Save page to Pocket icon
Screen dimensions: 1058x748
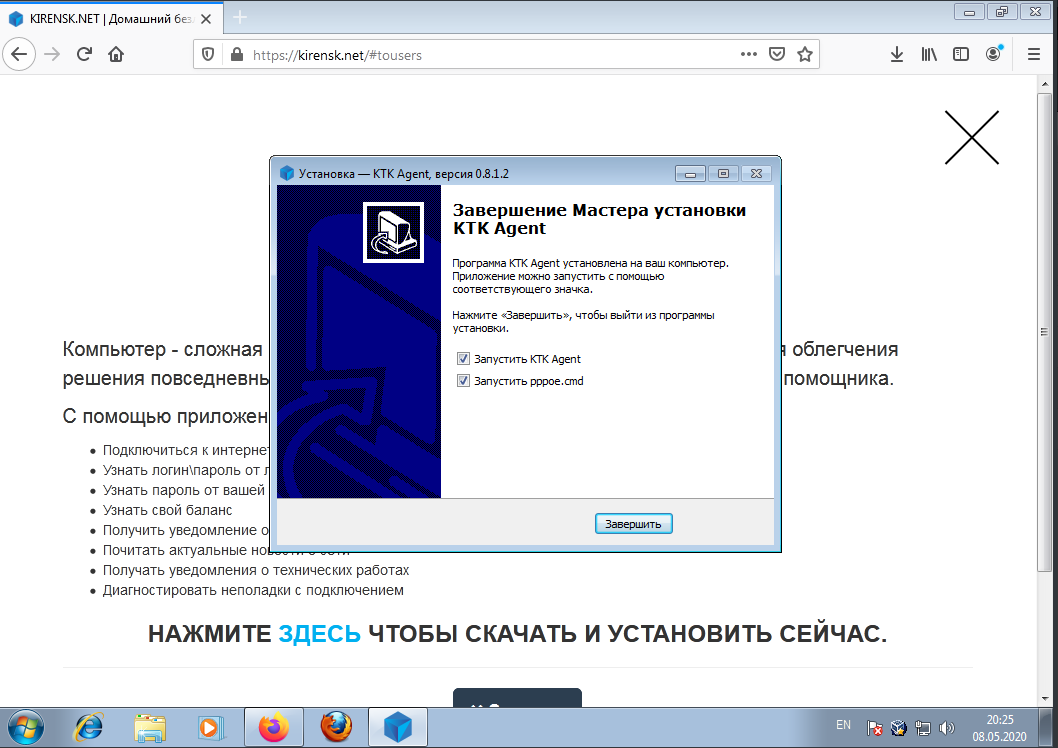tap(777, 55)
